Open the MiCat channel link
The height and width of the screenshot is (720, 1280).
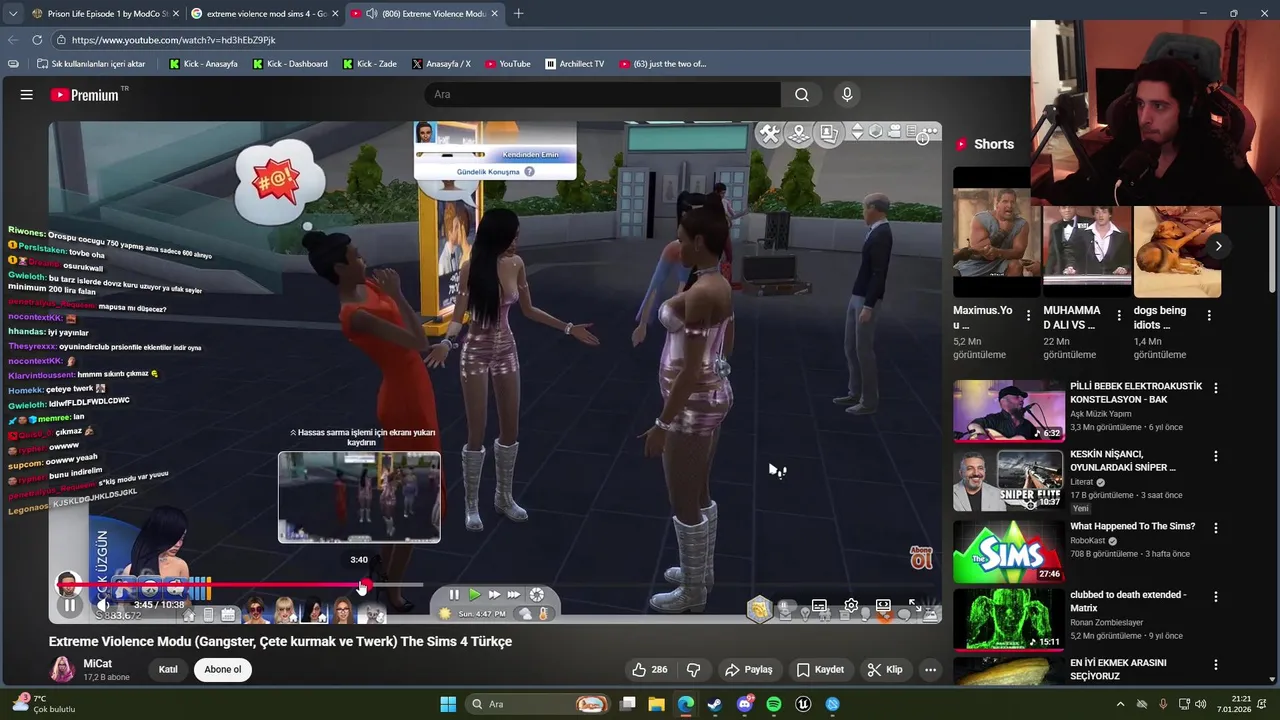coord(98,664)
